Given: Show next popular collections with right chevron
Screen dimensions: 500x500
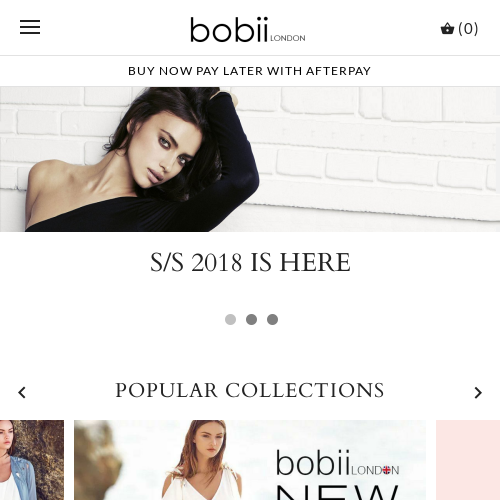Looking at the screenshot, I should [x=478, y=393].
